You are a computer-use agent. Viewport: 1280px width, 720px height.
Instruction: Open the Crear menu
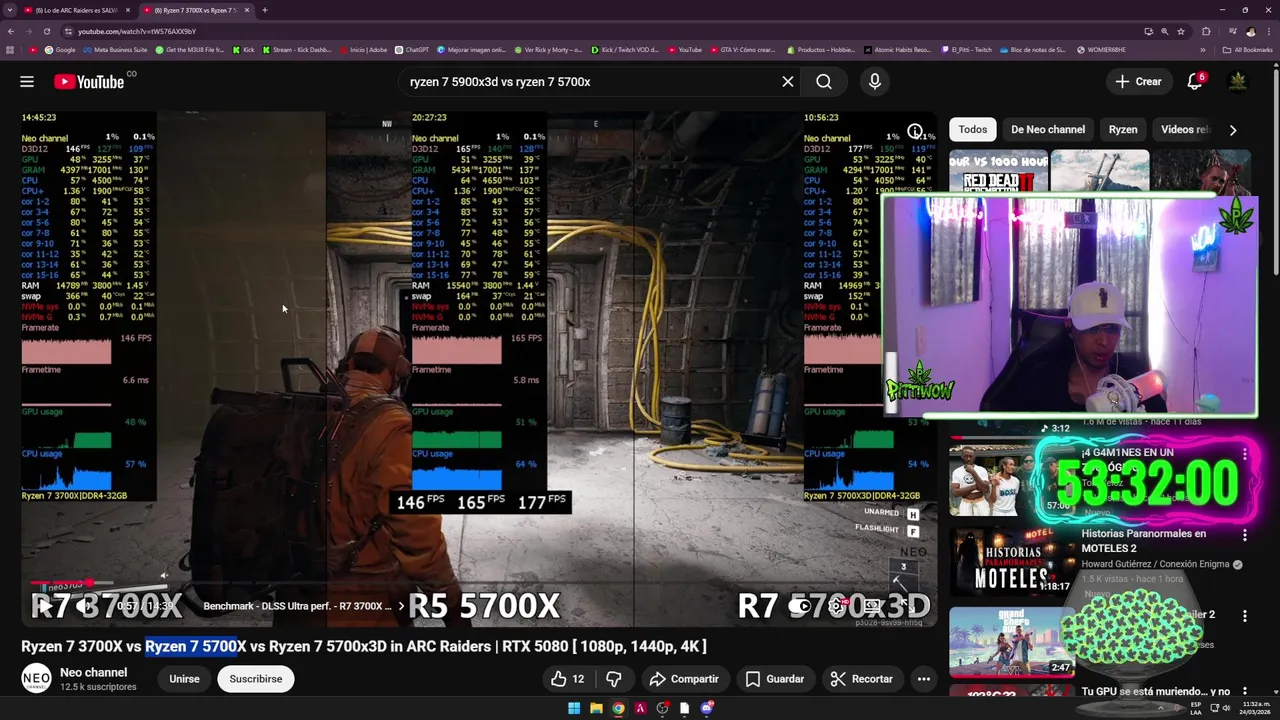1138,82
